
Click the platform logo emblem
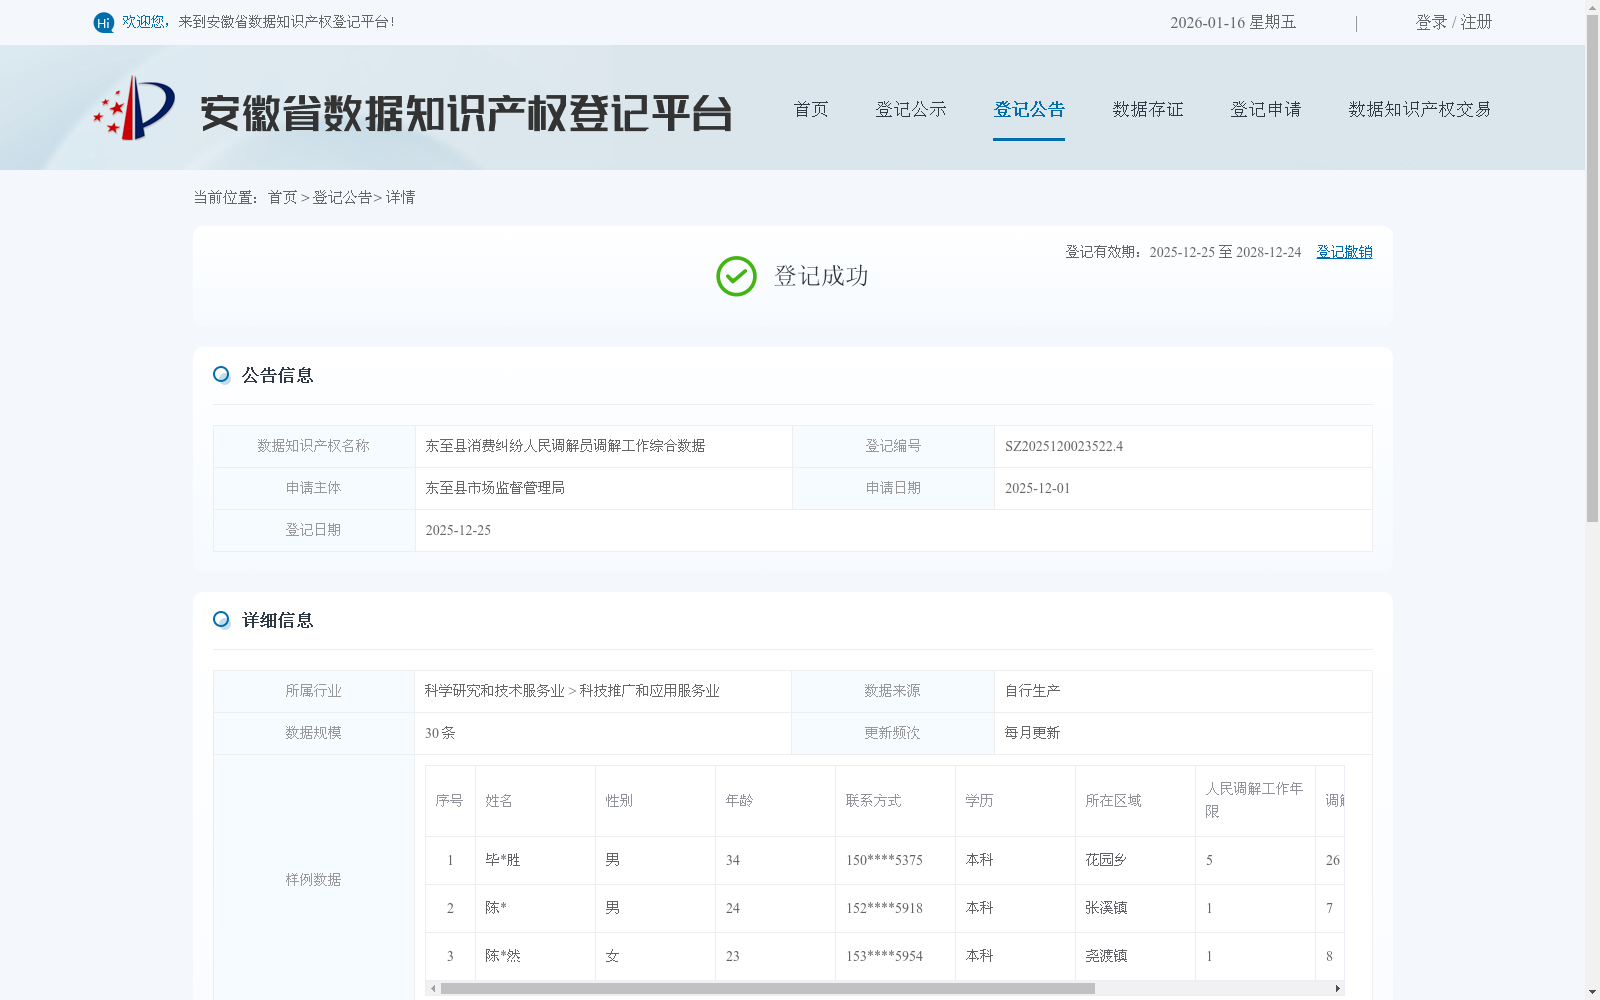coord(134,108)
